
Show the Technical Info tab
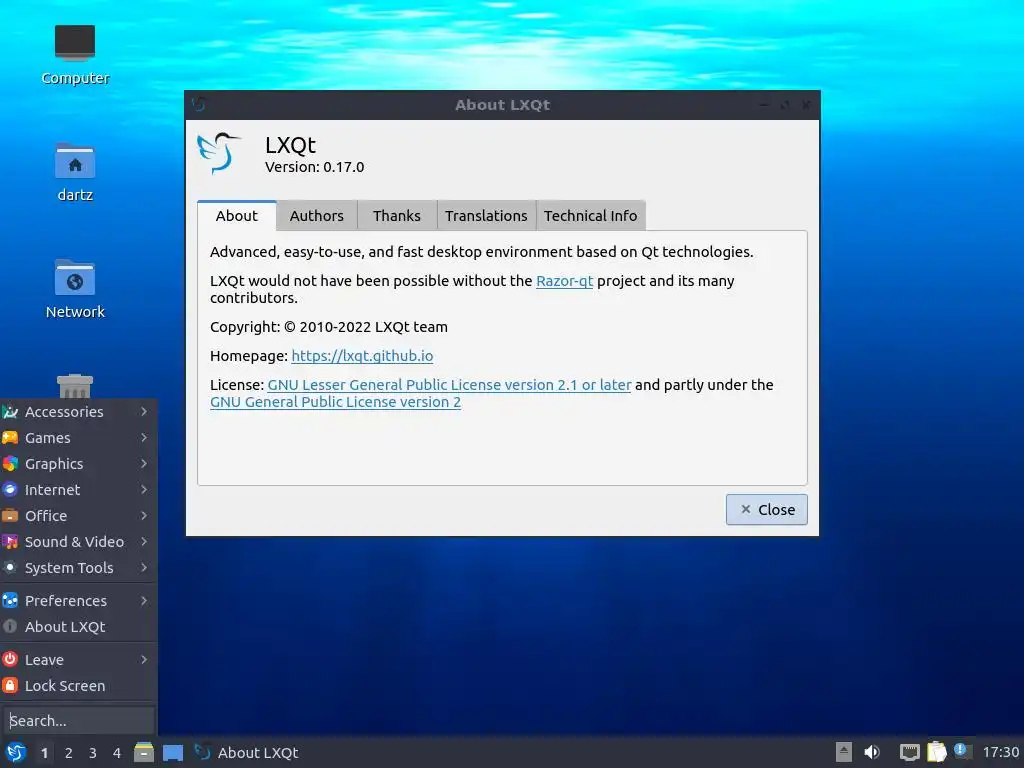[591, 216]
